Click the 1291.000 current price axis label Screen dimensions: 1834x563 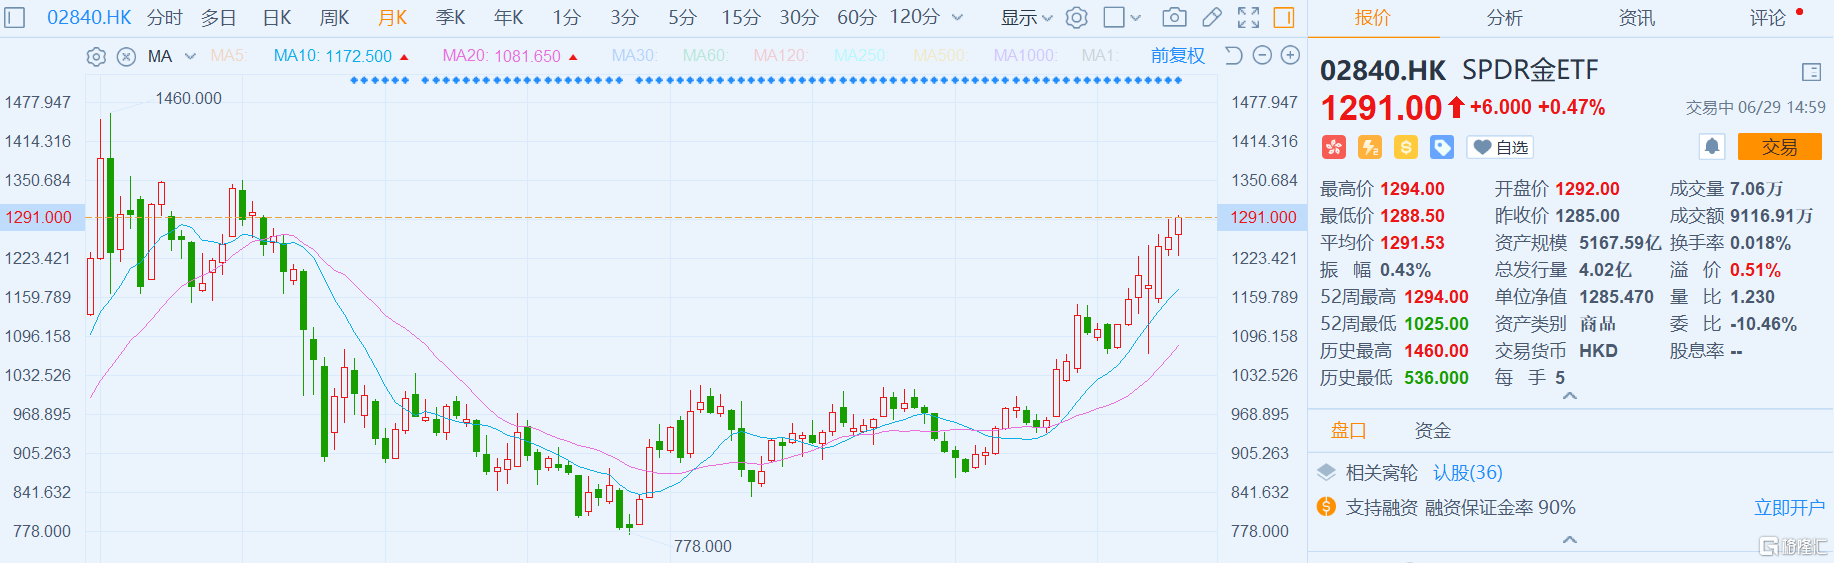(1263, 217)
